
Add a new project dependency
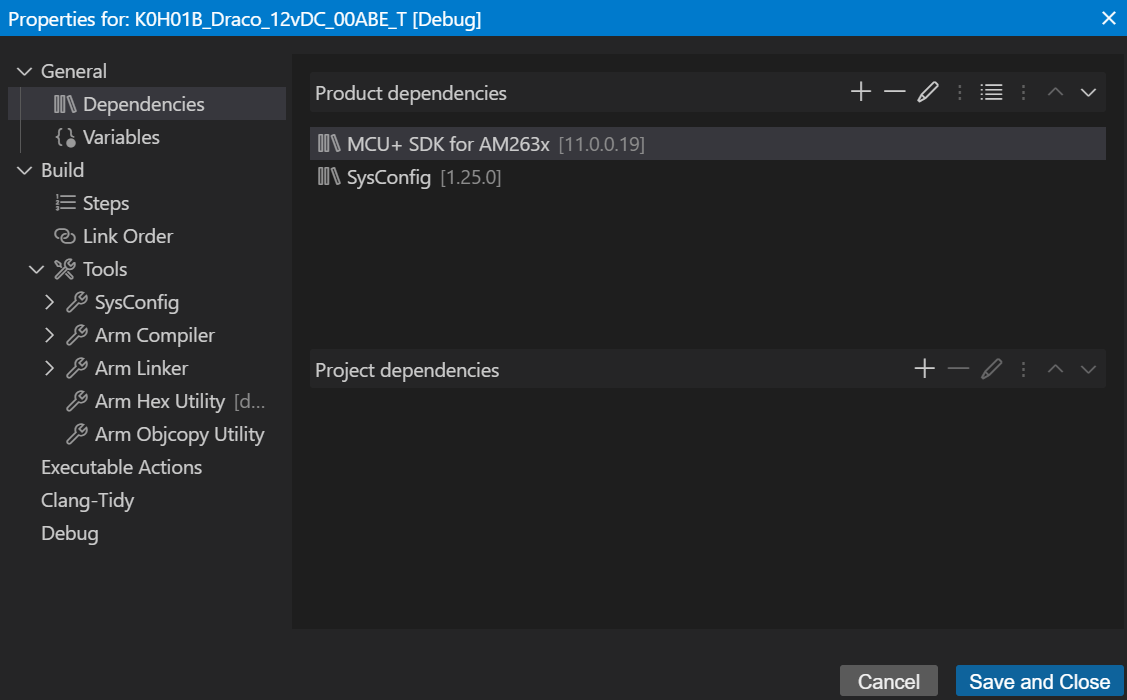(925, 370)
